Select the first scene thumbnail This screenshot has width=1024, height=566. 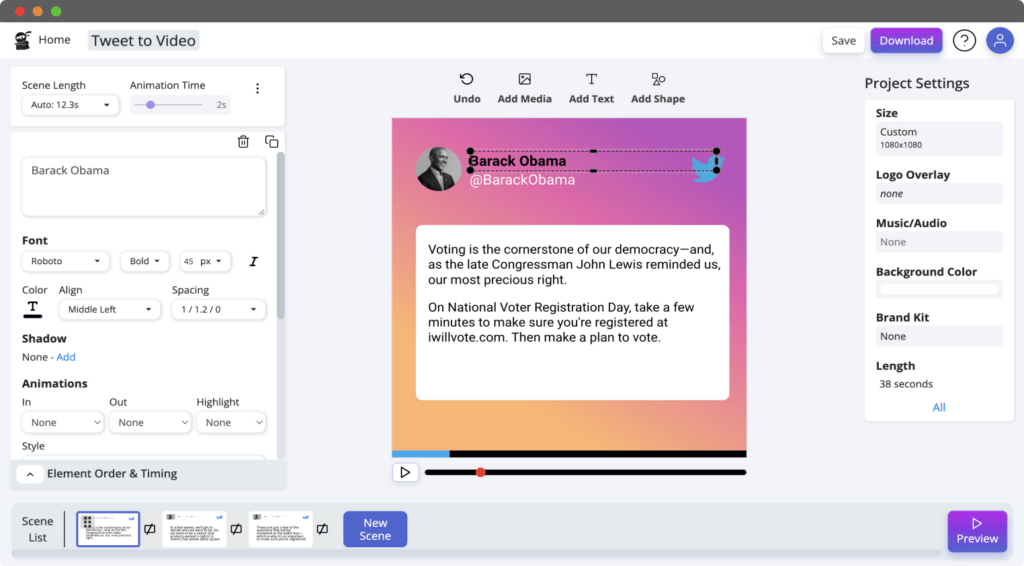pos(108,529)
